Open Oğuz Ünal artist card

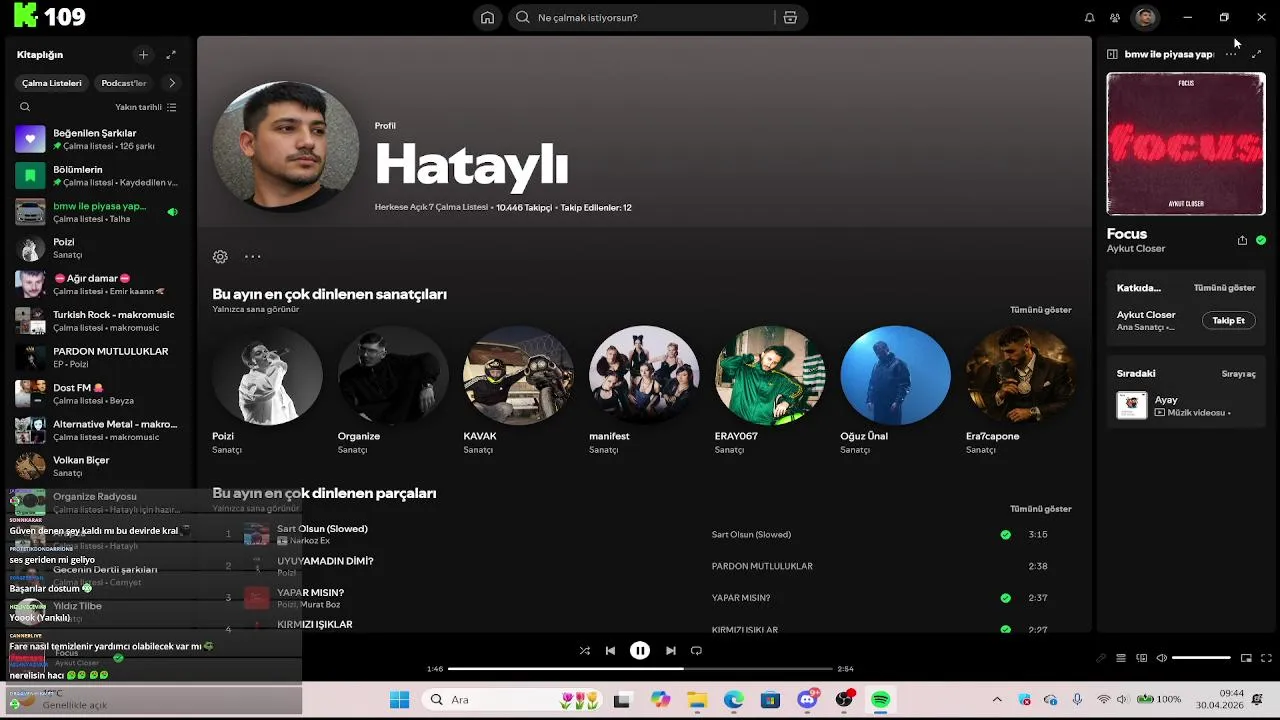coord(895,390)
